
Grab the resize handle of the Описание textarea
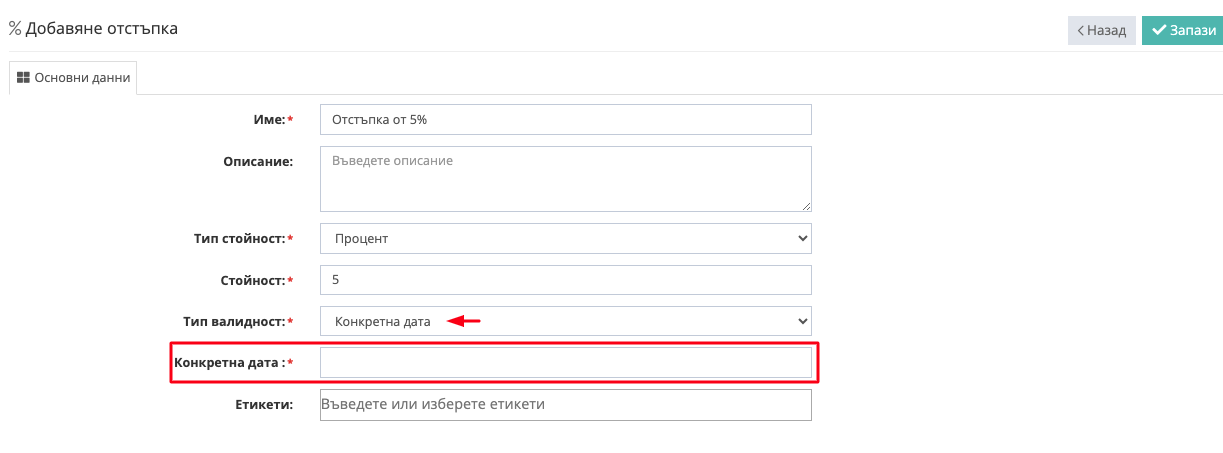(805, 205)
